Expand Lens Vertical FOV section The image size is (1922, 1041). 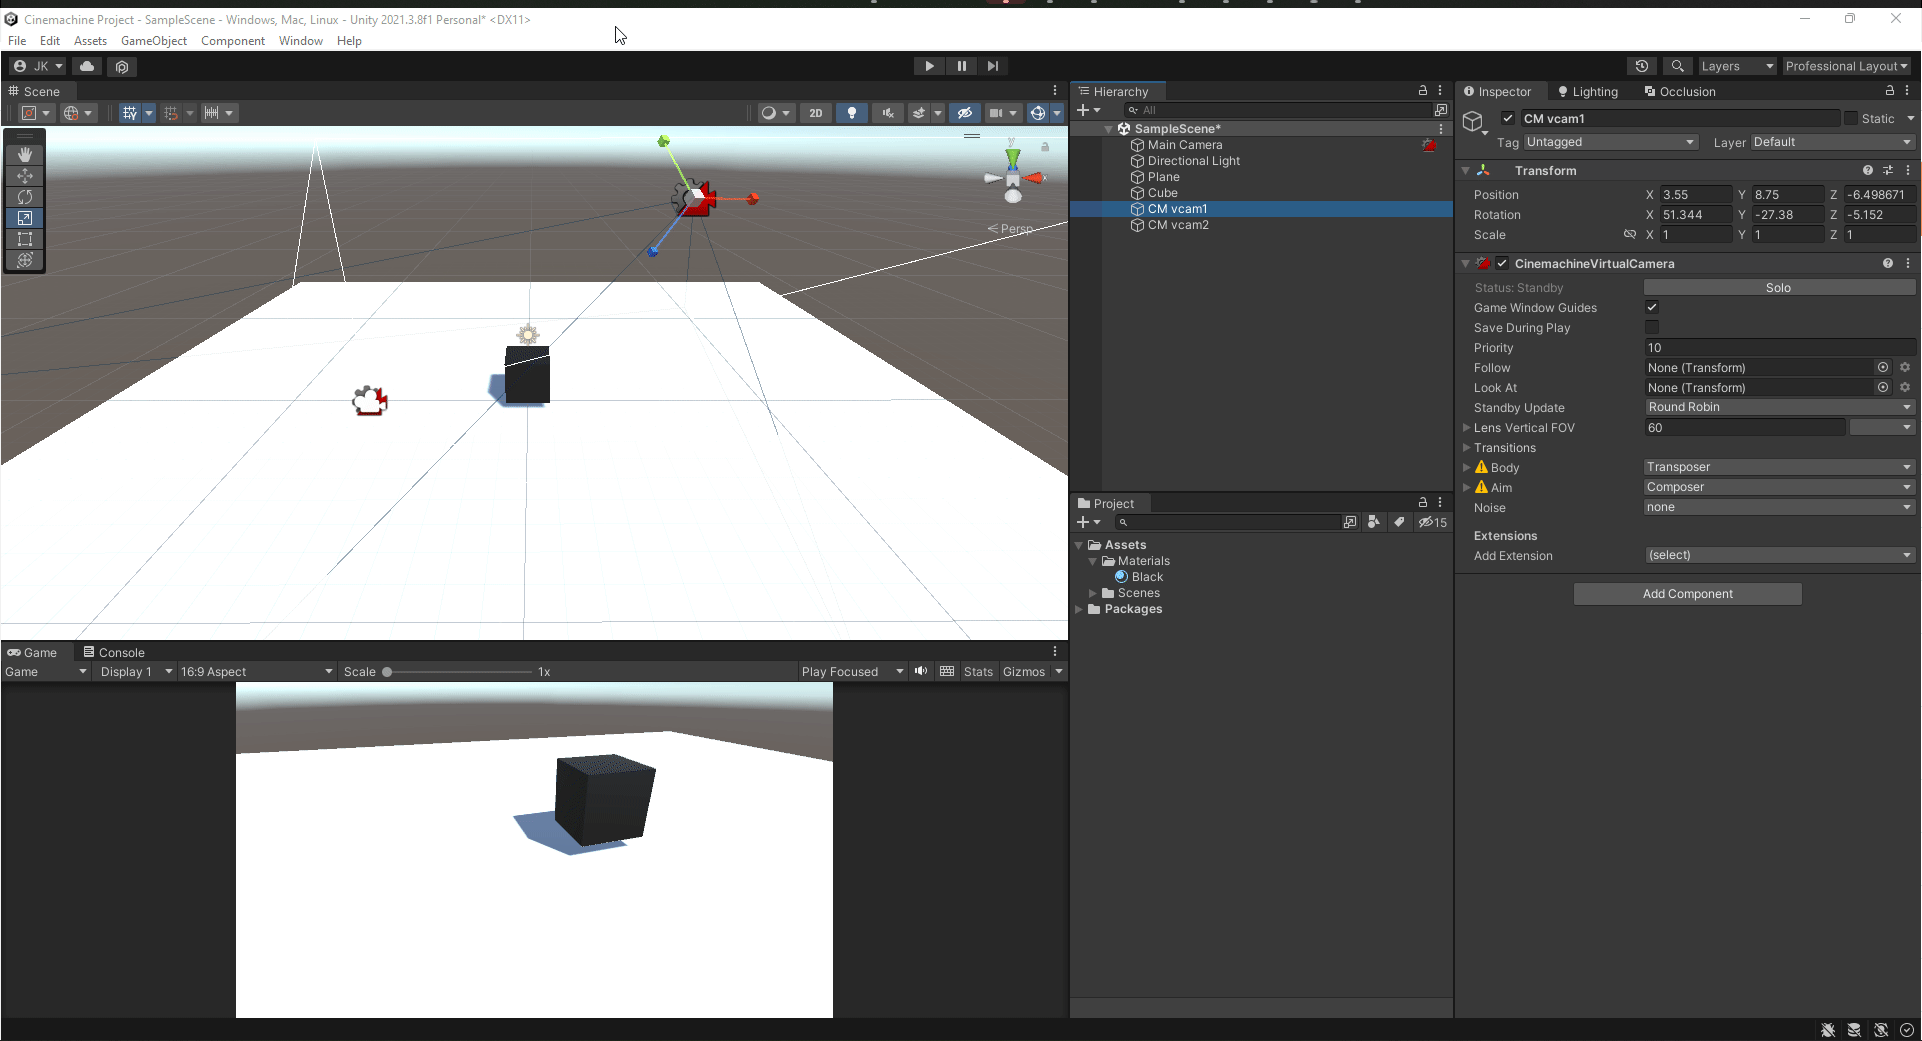1466,427
